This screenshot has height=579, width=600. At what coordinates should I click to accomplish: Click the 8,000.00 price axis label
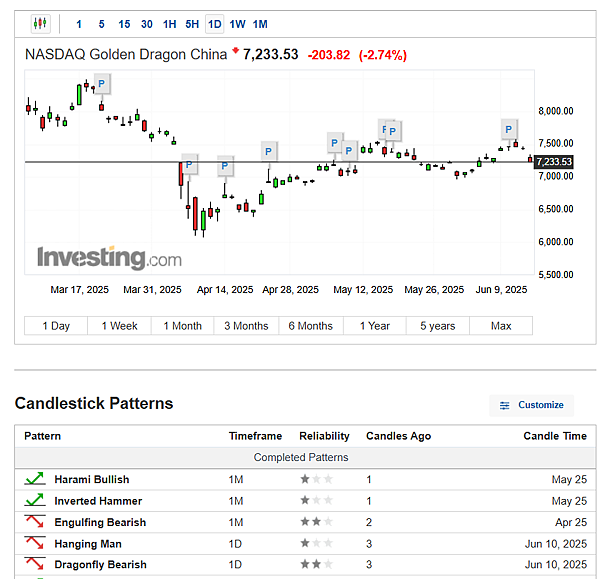(556, 111)
